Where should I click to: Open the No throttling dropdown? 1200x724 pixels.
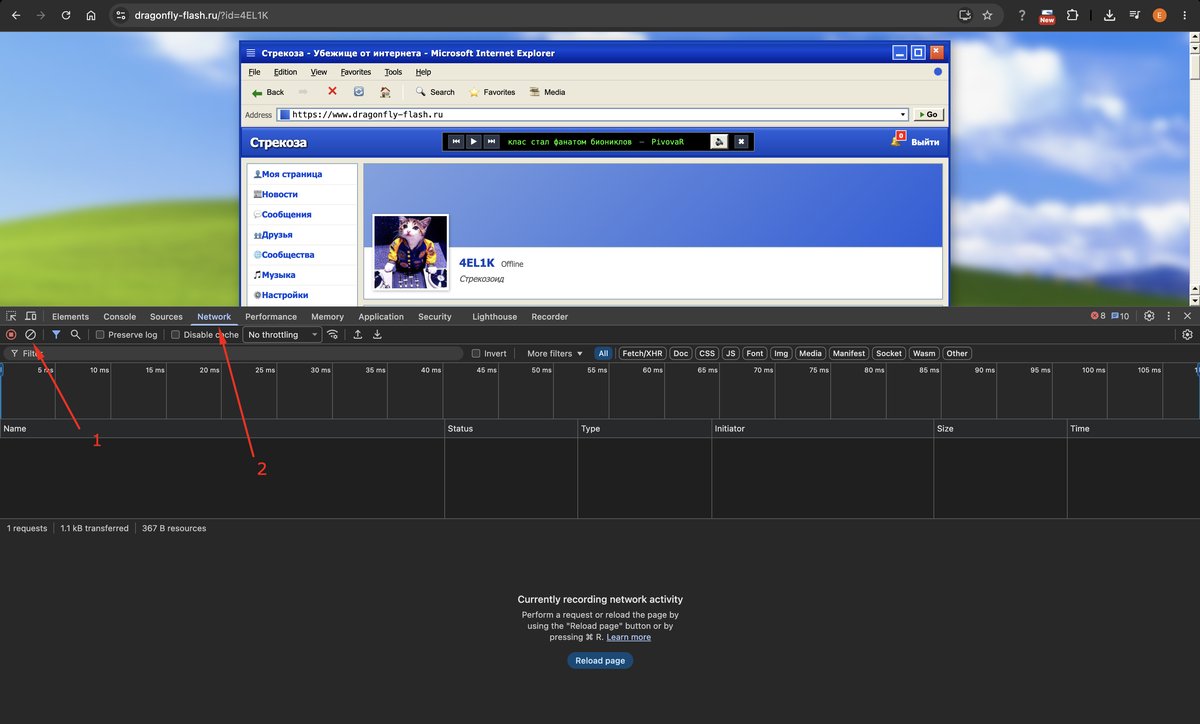tap(282, 335)
